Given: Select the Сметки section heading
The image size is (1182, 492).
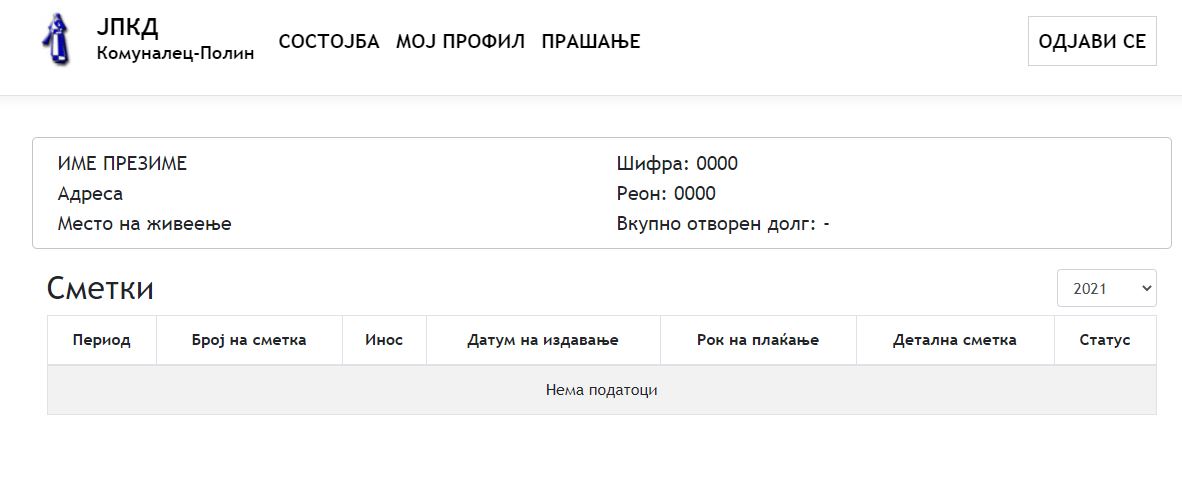Looking at the screenshot, I should 100,289.
